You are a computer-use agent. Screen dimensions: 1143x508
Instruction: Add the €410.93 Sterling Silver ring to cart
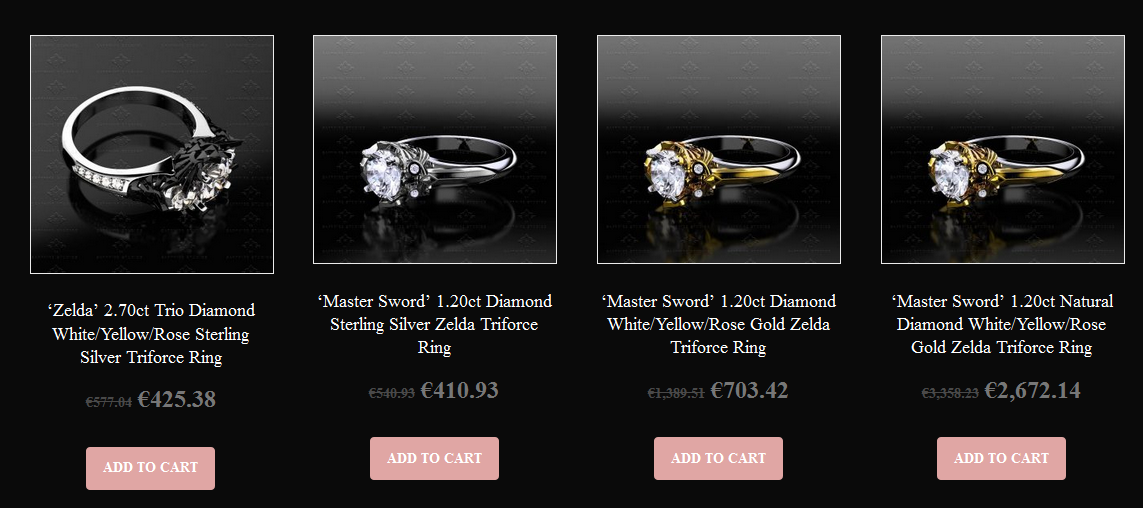click(x=434, y=458)
